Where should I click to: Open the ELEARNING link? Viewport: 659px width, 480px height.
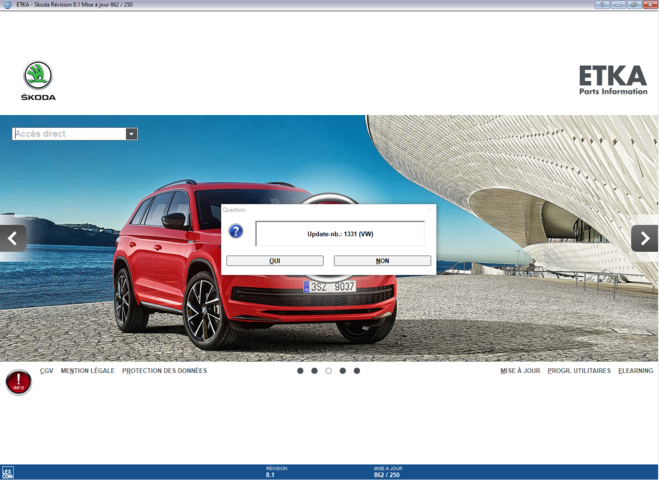pyautogui.click(x=635, y=371)
